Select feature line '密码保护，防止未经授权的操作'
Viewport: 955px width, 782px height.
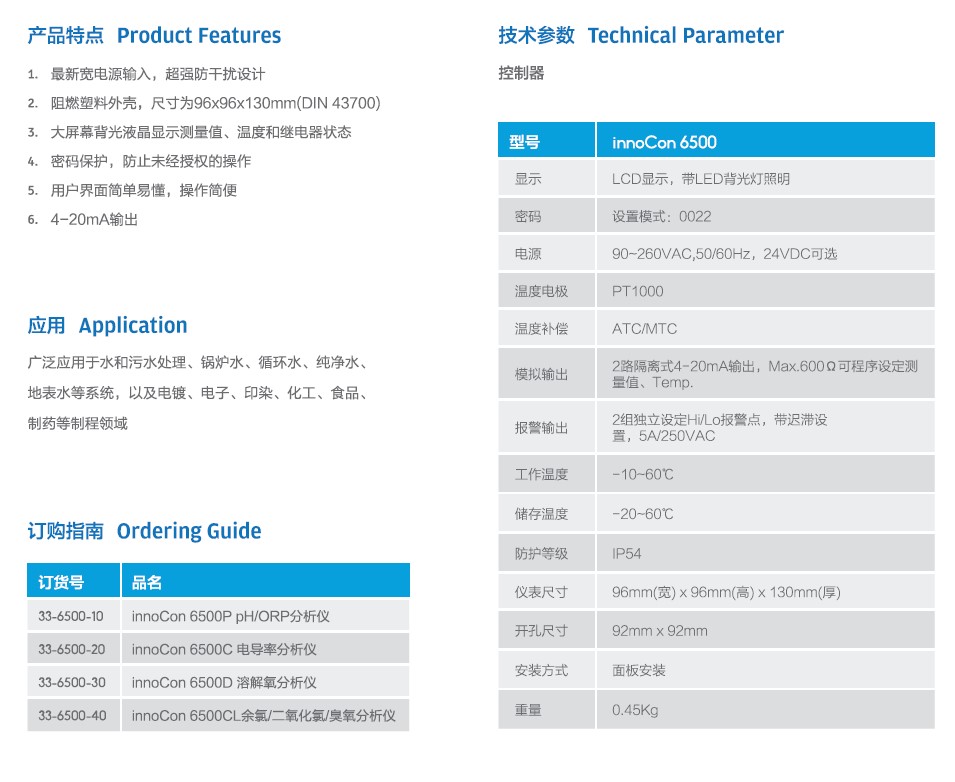(x=150, y=161)
